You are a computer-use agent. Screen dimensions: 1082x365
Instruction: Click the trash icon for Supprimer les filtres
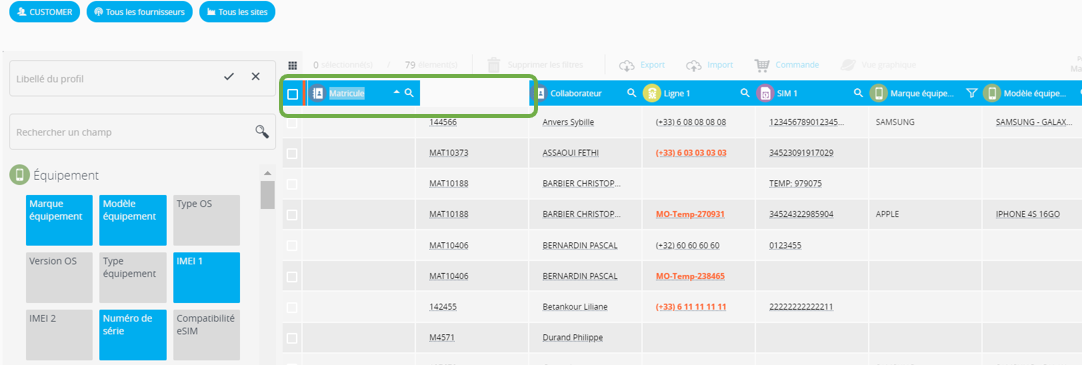493,65
